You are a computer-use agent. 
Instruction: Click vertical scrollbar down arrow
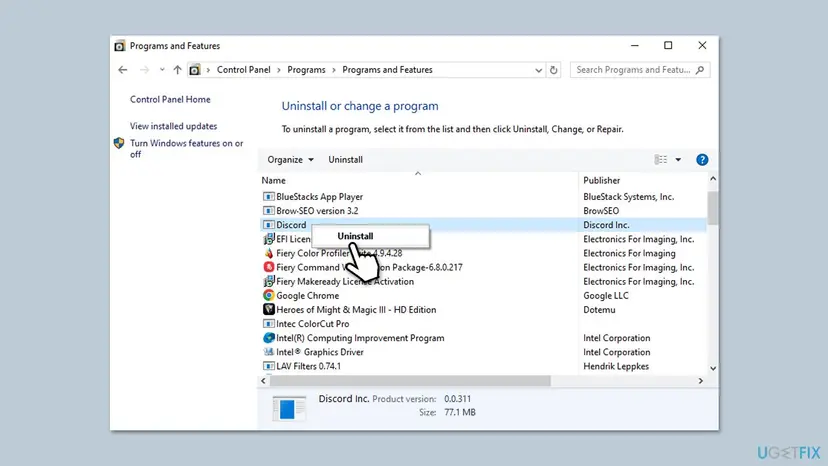click(713, 368)
